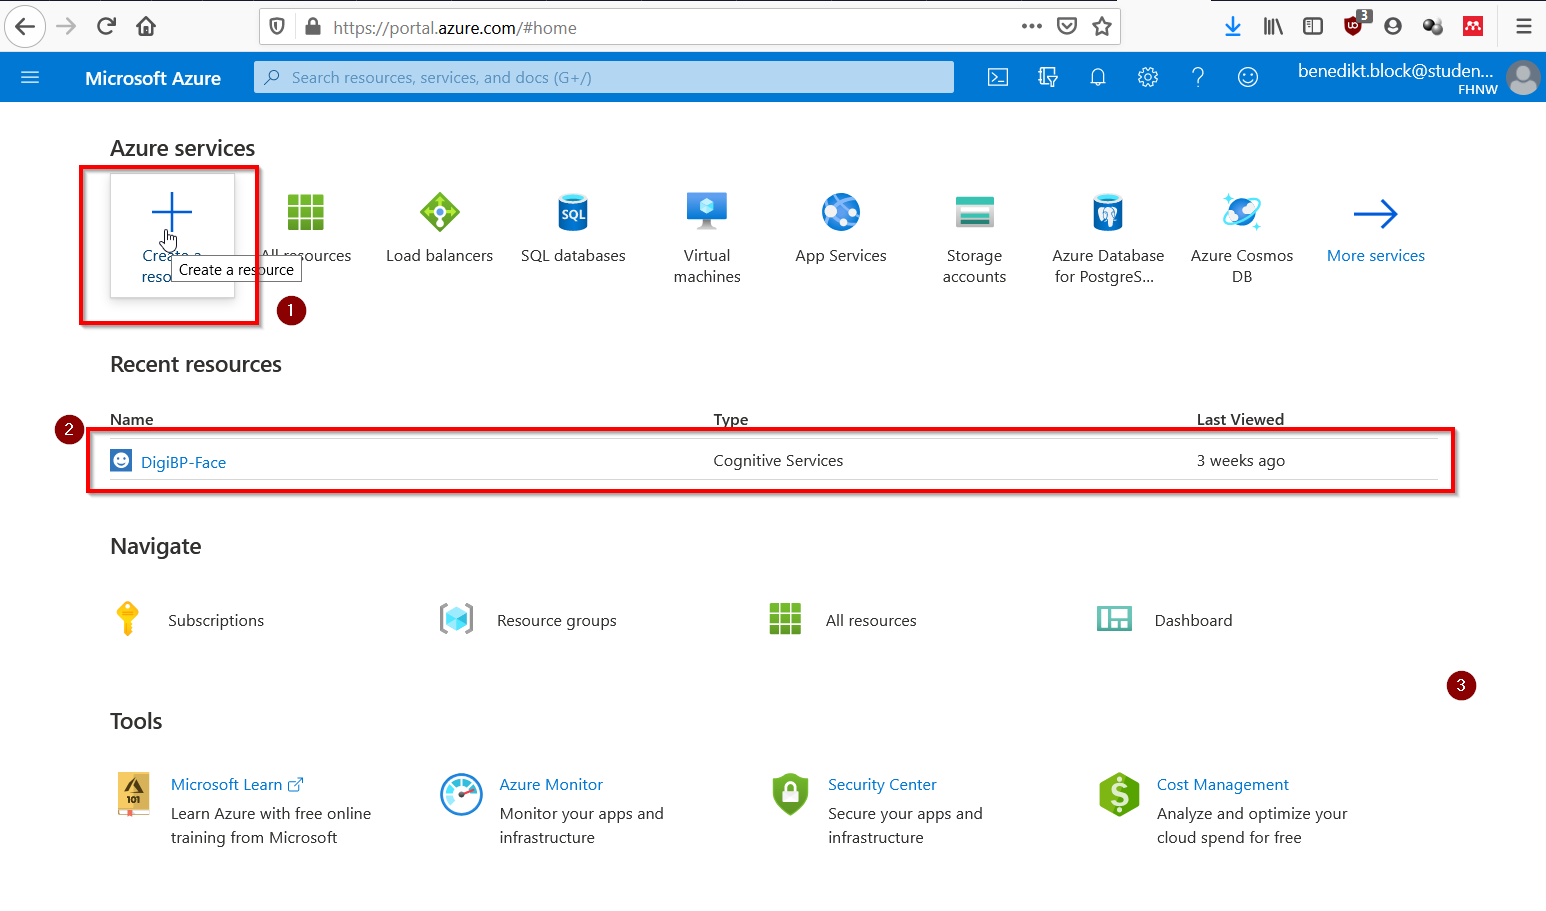Reload the page in the browser

point(106,26)
